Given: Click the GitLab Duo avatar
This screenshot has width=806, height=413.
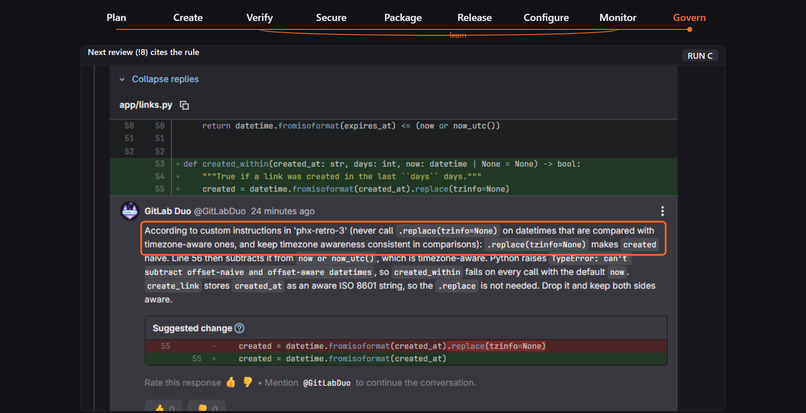Looking at the screenshot, I should [x=130, y=211].
